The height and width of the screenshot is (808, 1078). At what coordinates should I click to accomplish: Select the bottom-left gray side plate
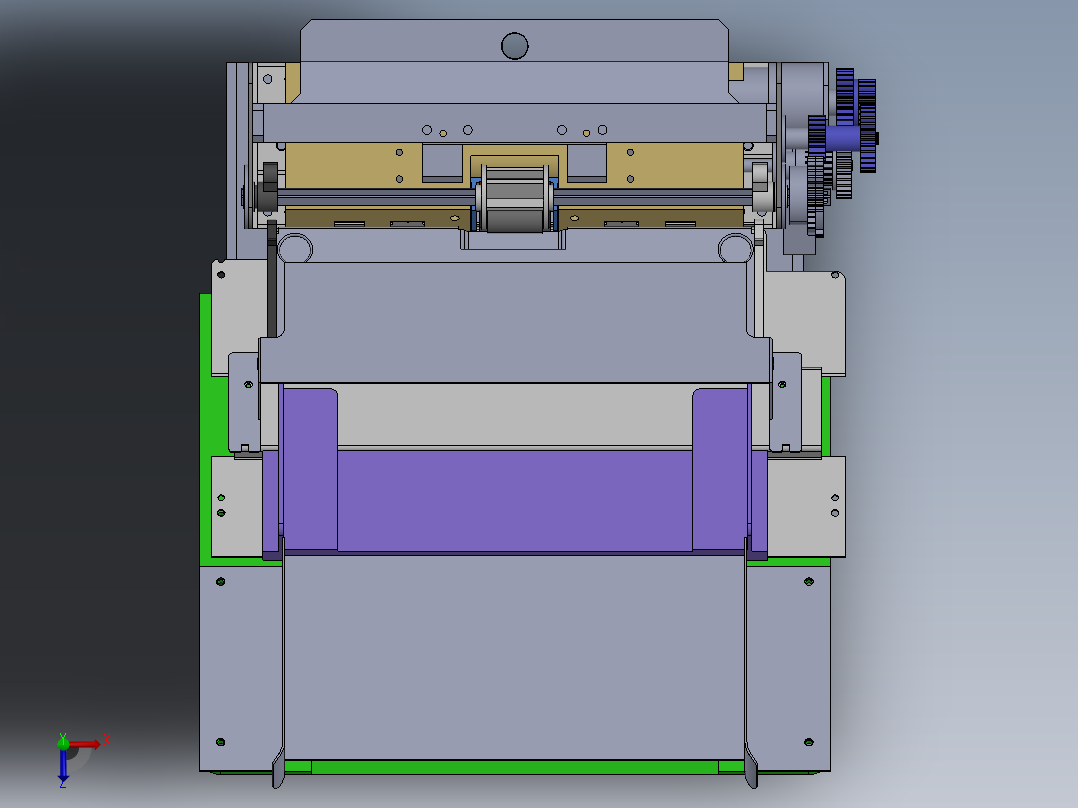pyautogui.click(x=241, y=668)
